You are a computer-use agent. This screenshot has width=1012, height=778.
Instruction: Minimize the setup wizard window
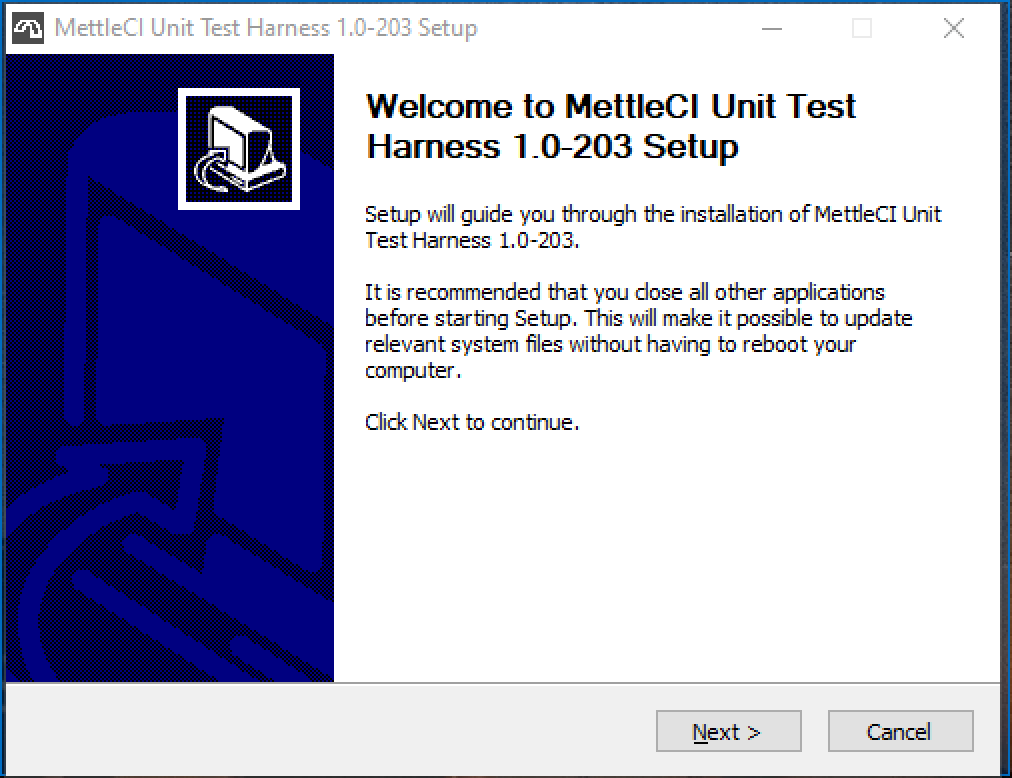(x=771, y=29)
